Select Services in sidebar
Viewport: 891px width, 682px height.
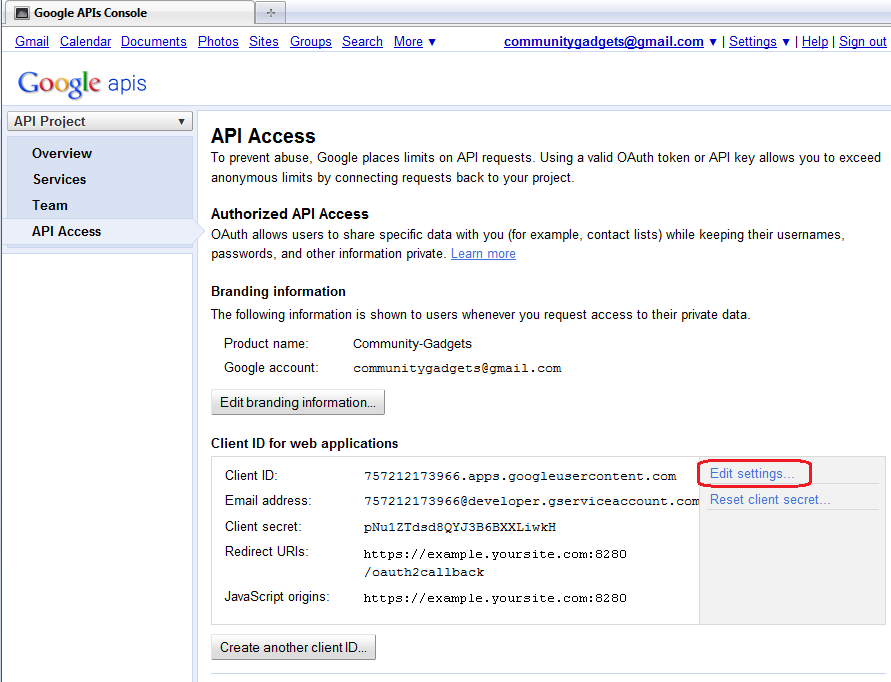pos(60,180)
